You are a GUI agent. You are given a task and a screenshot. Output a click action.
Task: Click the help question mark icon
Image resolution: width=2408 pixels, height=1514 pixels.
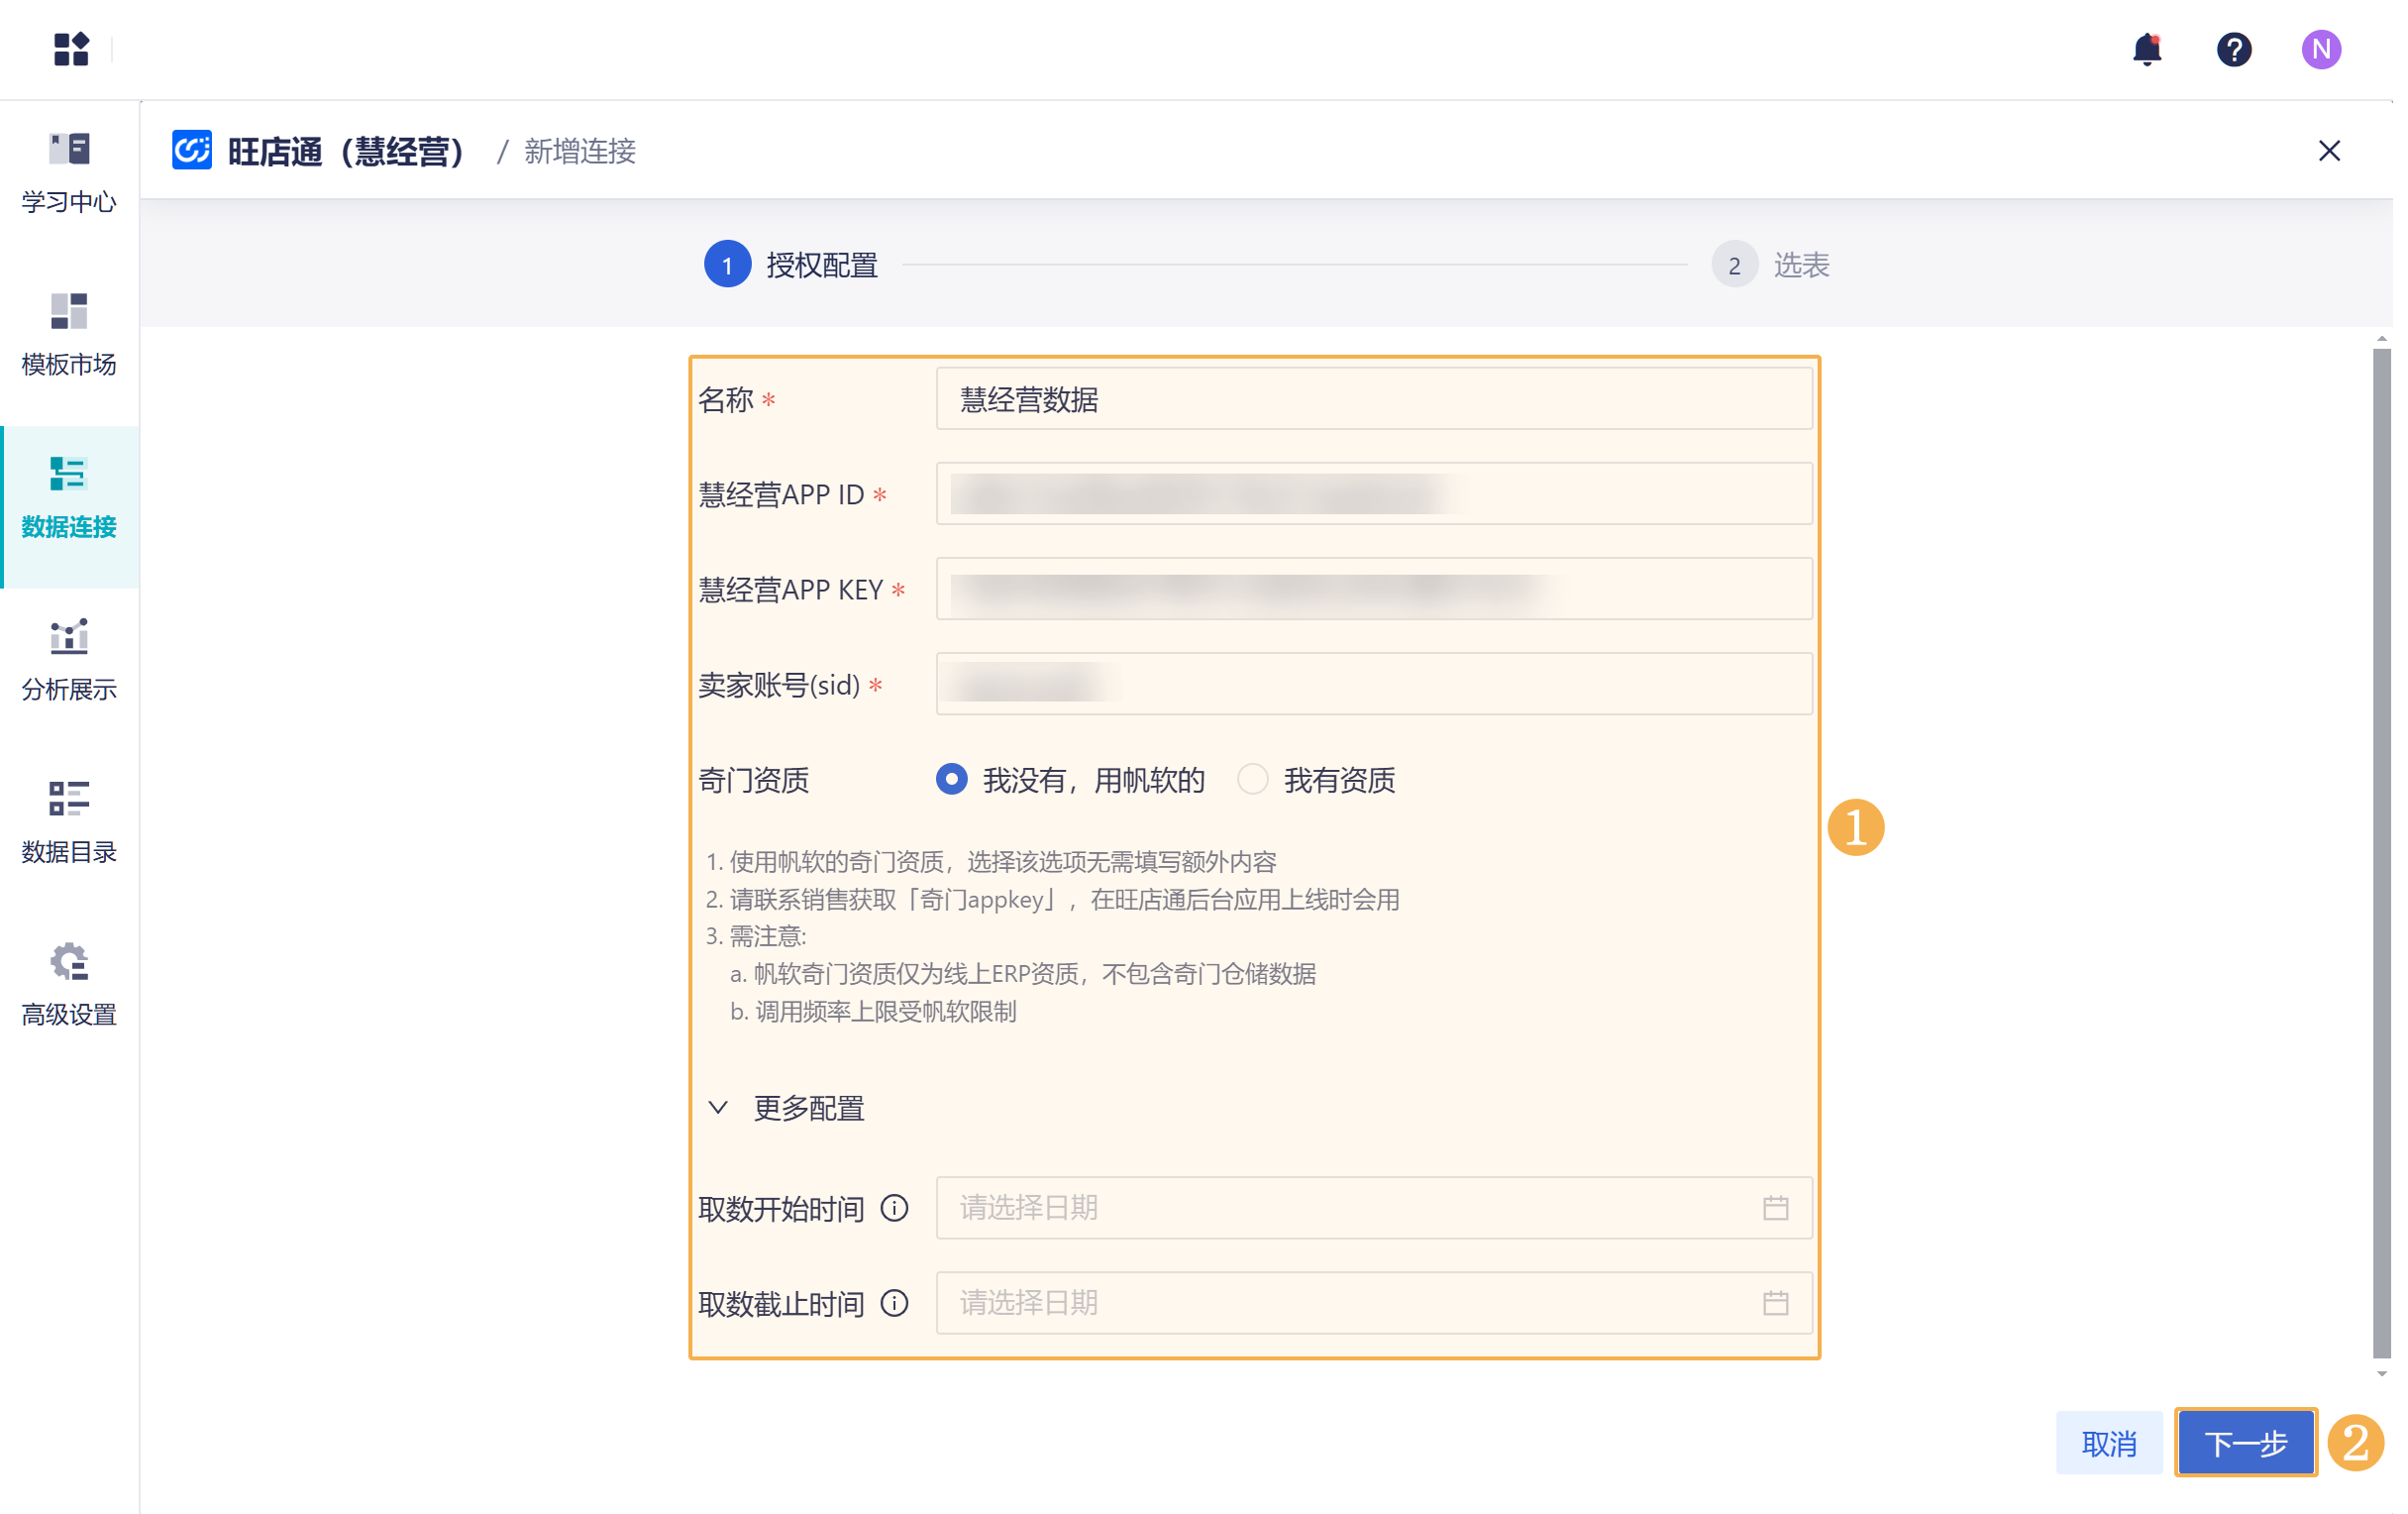[x=2233, y=49]
